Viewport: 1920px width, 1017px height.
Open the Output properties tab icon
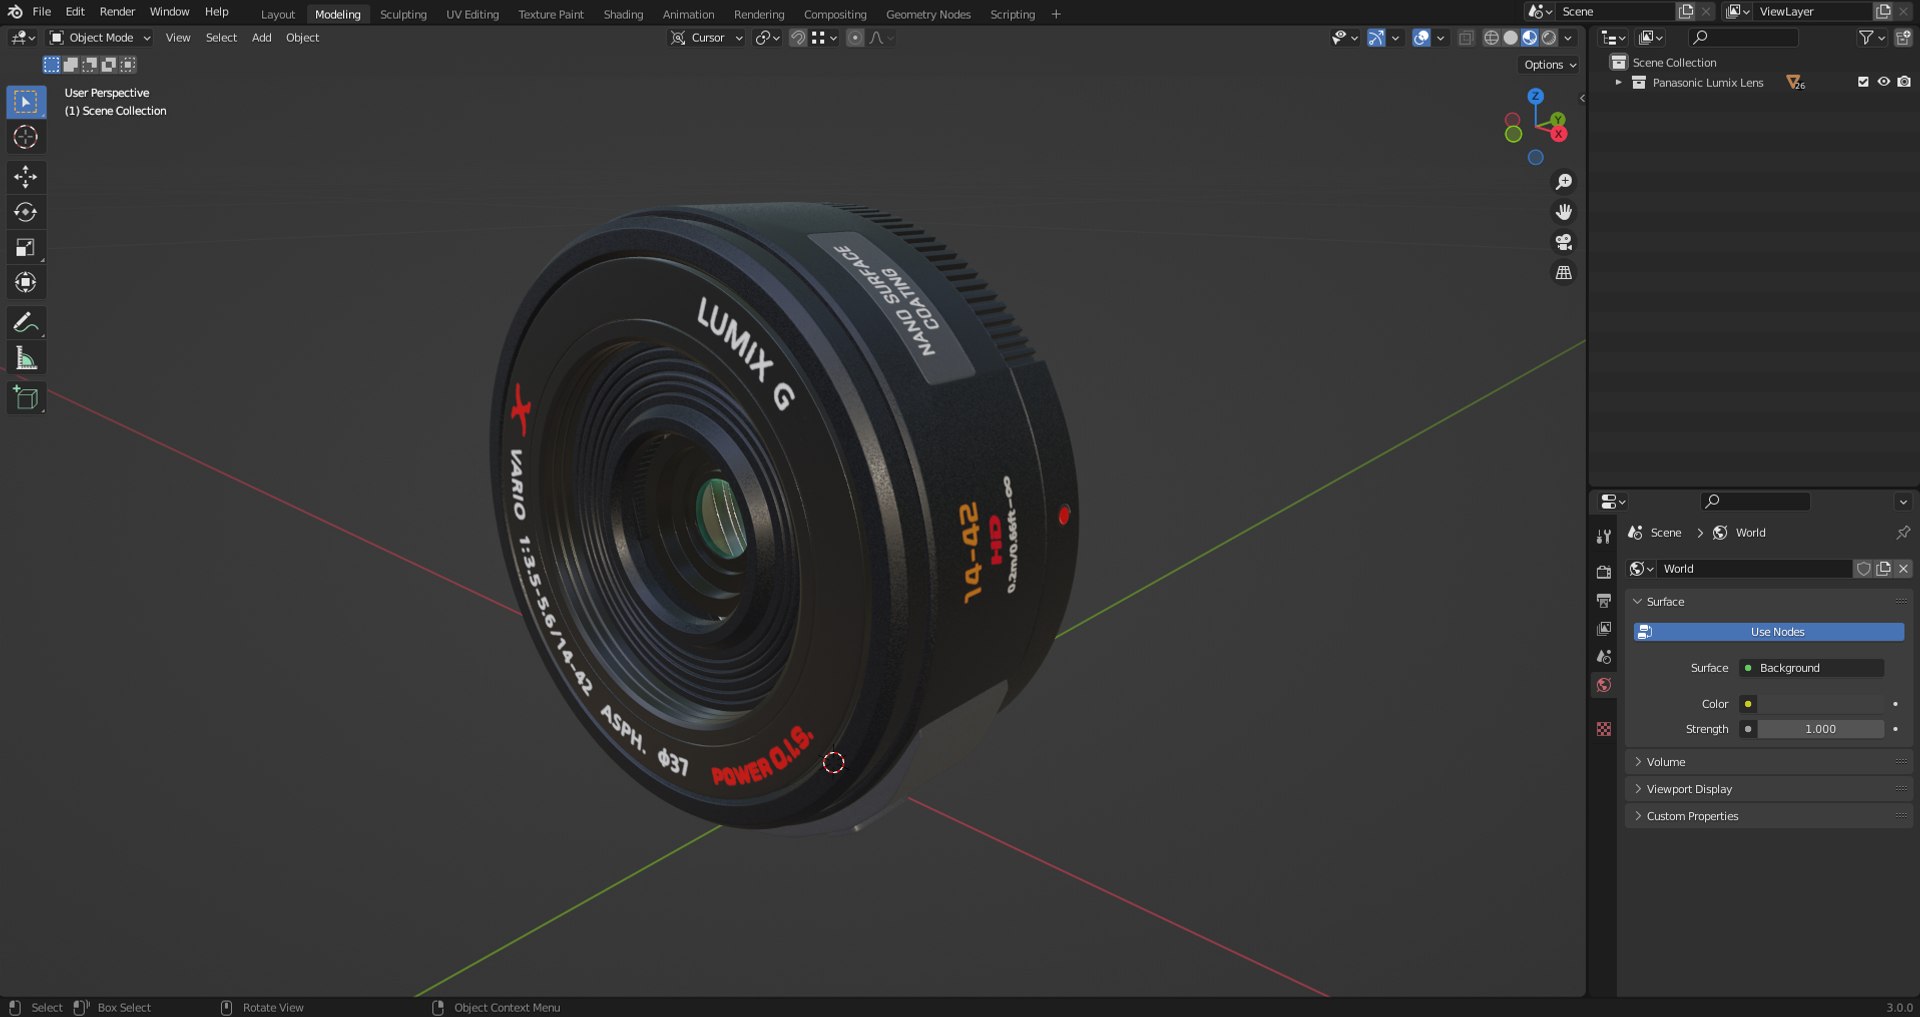[1604, 600]
